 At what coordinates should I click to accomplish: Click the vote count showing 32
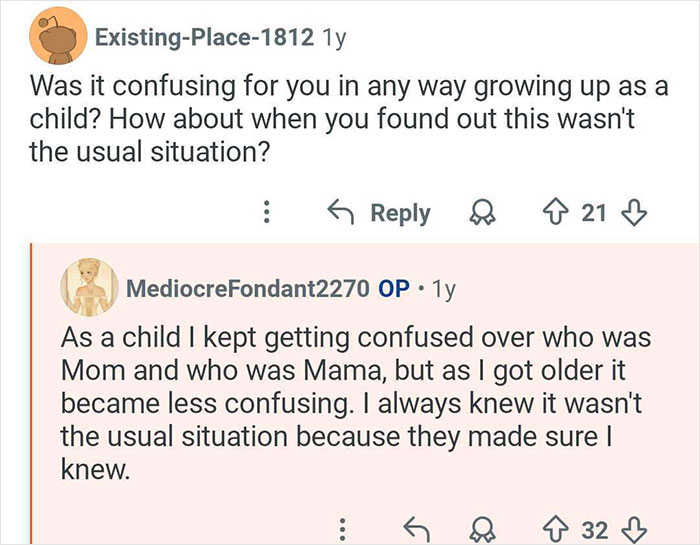(x=594, y=528)
